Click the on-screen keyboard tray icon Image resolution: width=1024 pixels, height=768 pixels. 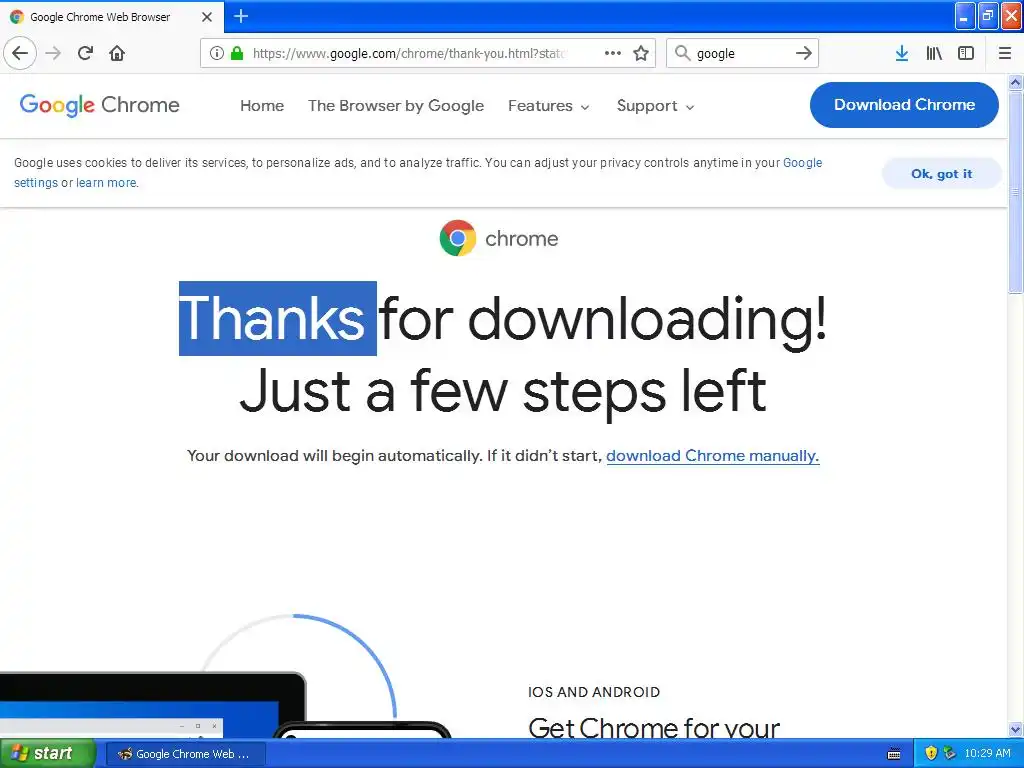pos(894,754)
